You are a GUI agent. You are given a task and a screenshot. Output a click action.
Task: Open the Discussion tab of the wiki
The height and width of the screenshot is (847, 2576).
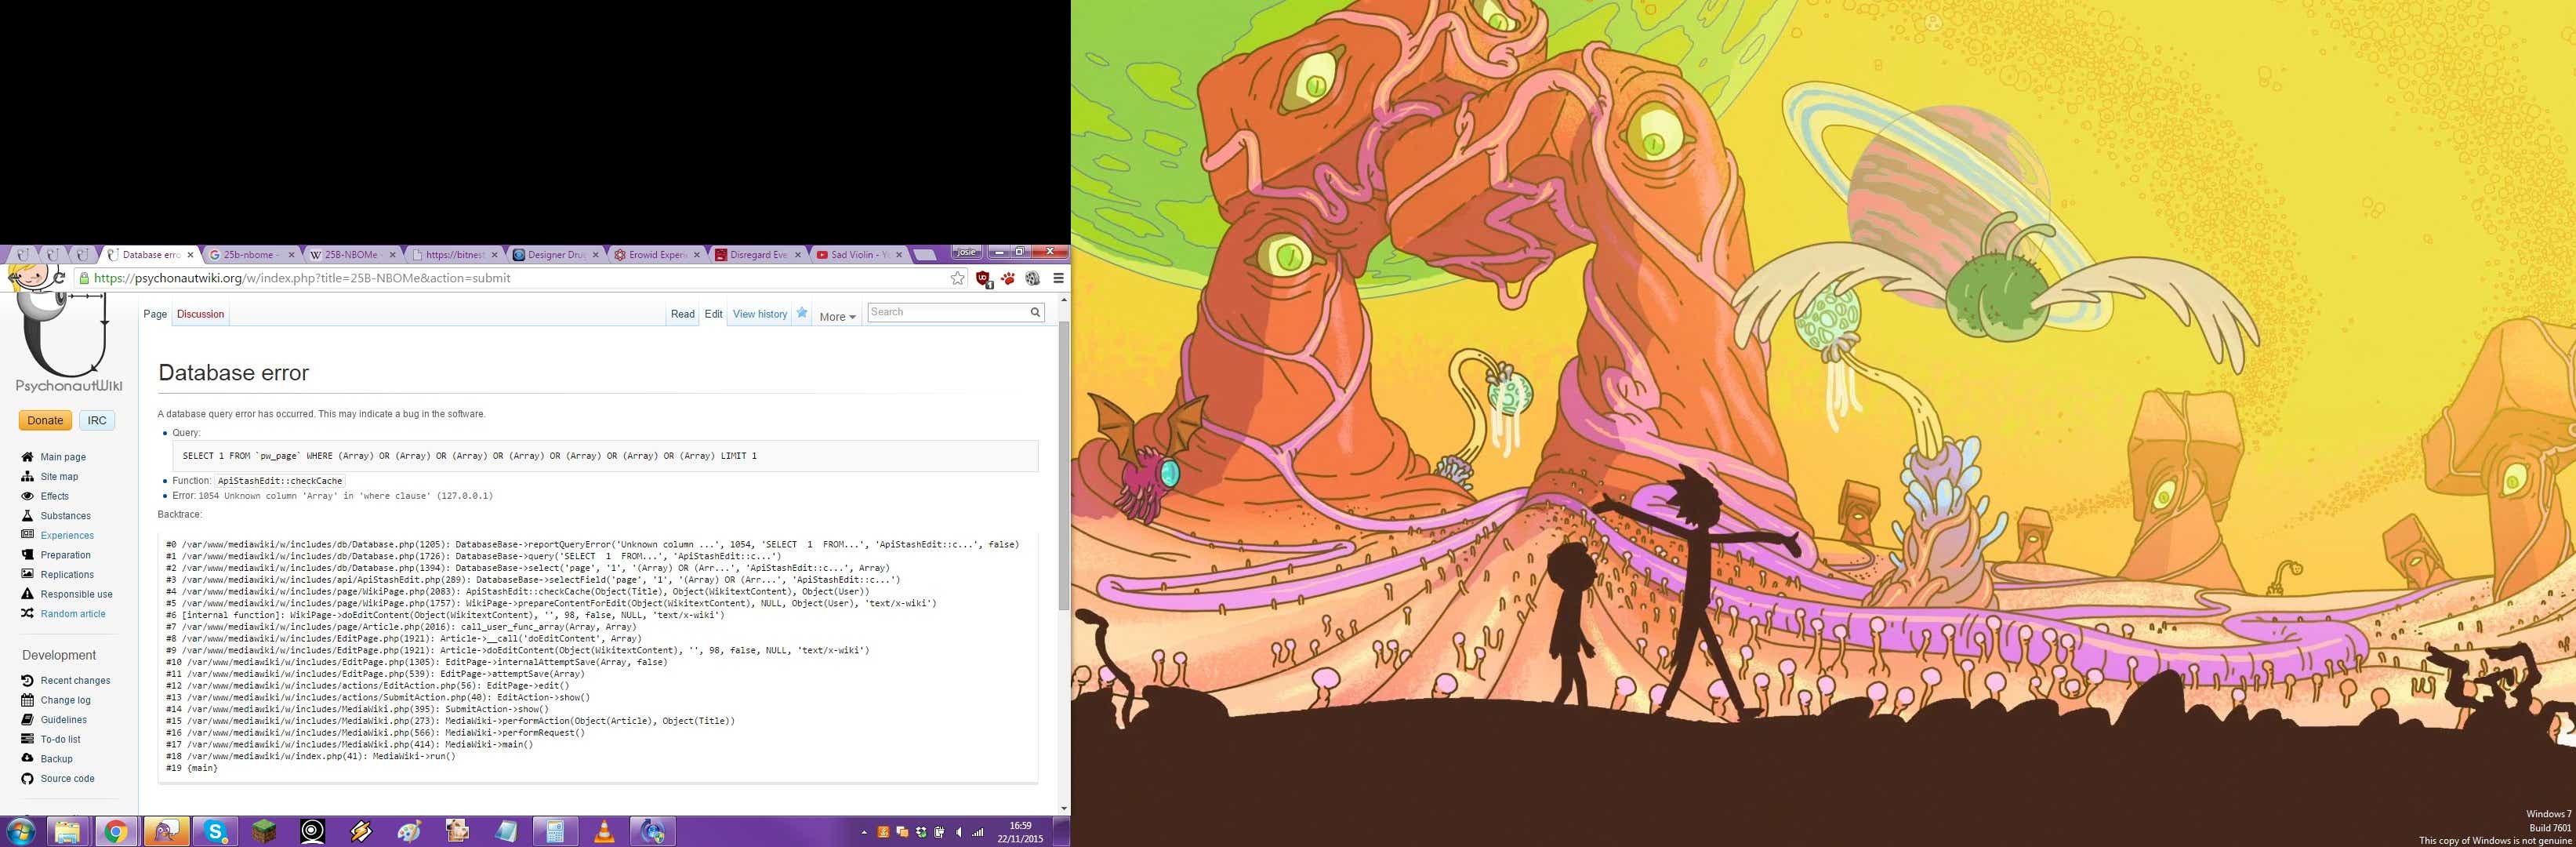pyautogui.click(x=200, y=314)
